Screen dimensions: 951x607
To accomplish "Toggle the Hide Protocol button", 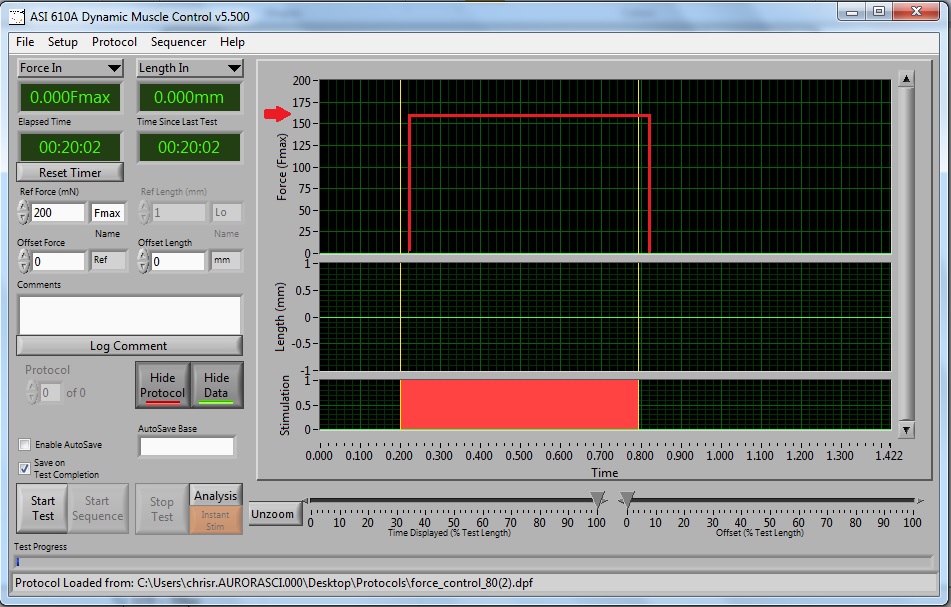I will (x=163, y=385).
